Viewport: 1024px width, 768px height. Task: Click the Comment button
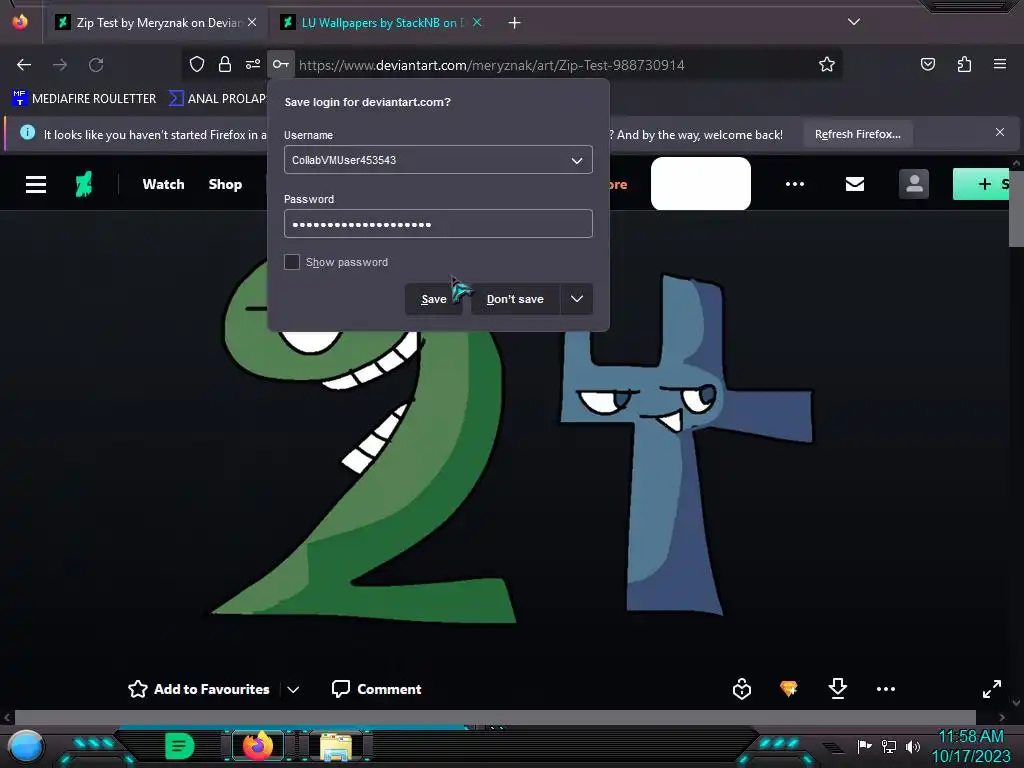[x=377, y=689]
